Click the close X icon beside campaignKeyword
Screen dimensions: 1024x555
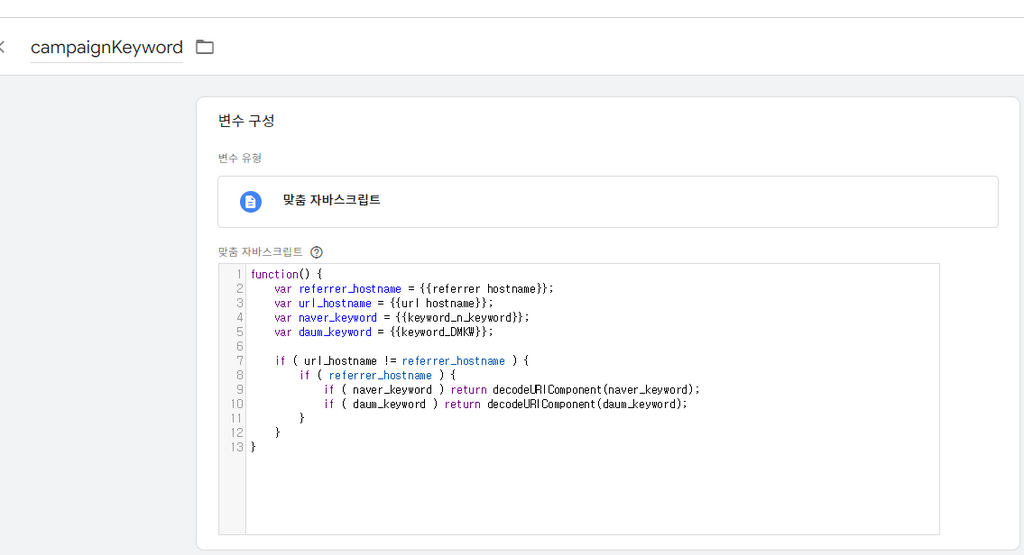(x=2, y=47)
